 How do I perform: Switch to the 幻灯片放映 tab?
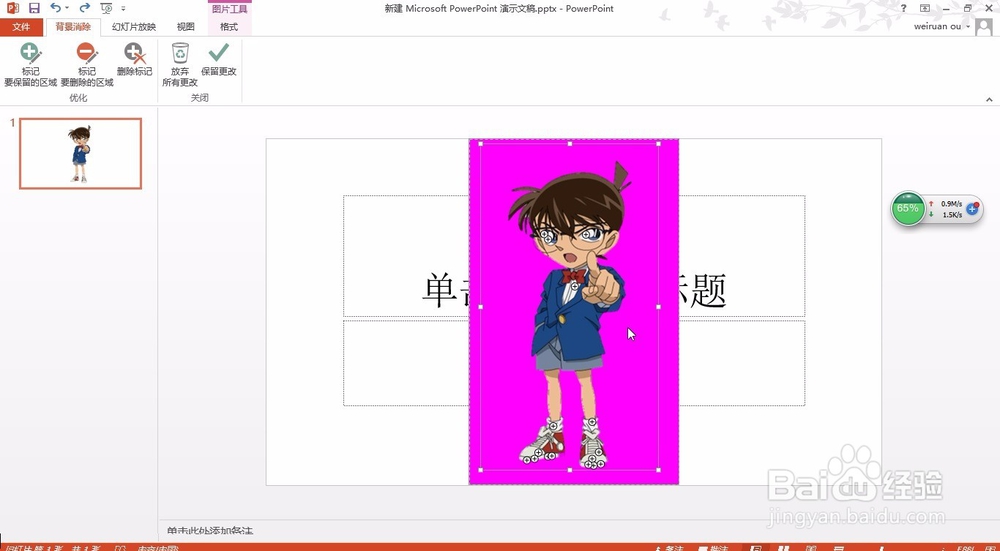[134, 27]
